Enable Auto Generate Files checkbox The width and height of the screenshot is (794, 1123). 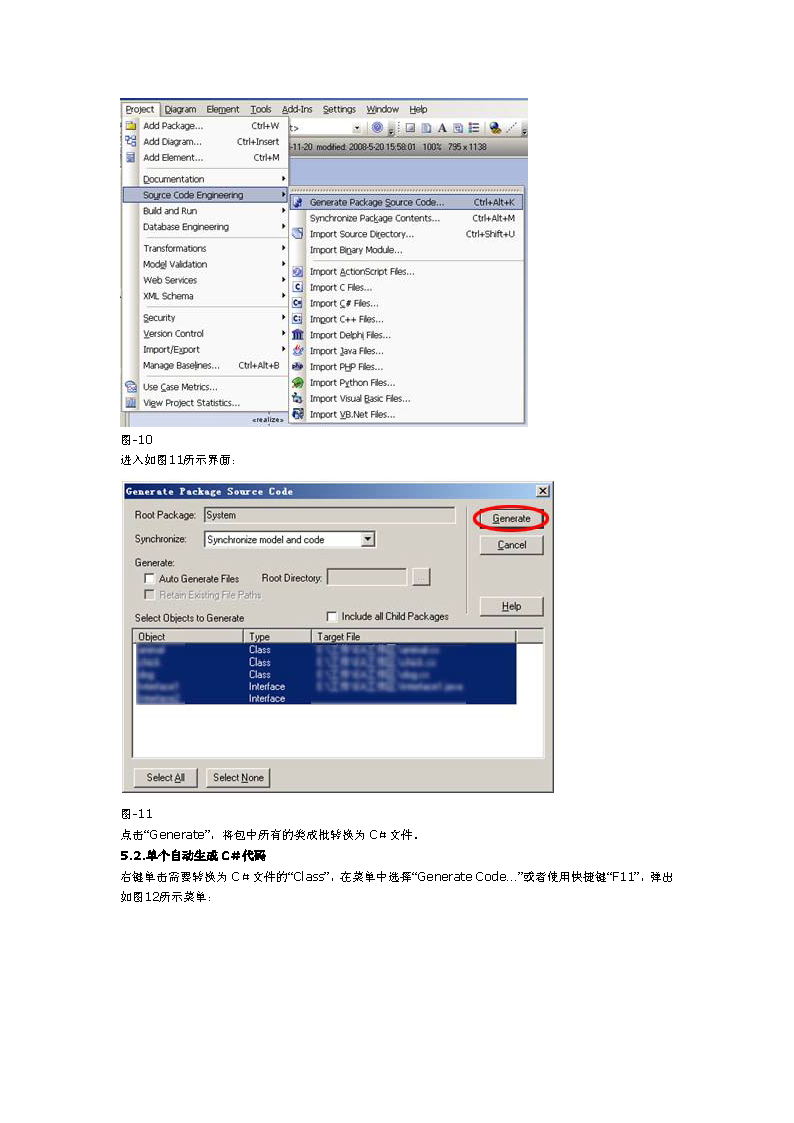click(x=149, y=578)
